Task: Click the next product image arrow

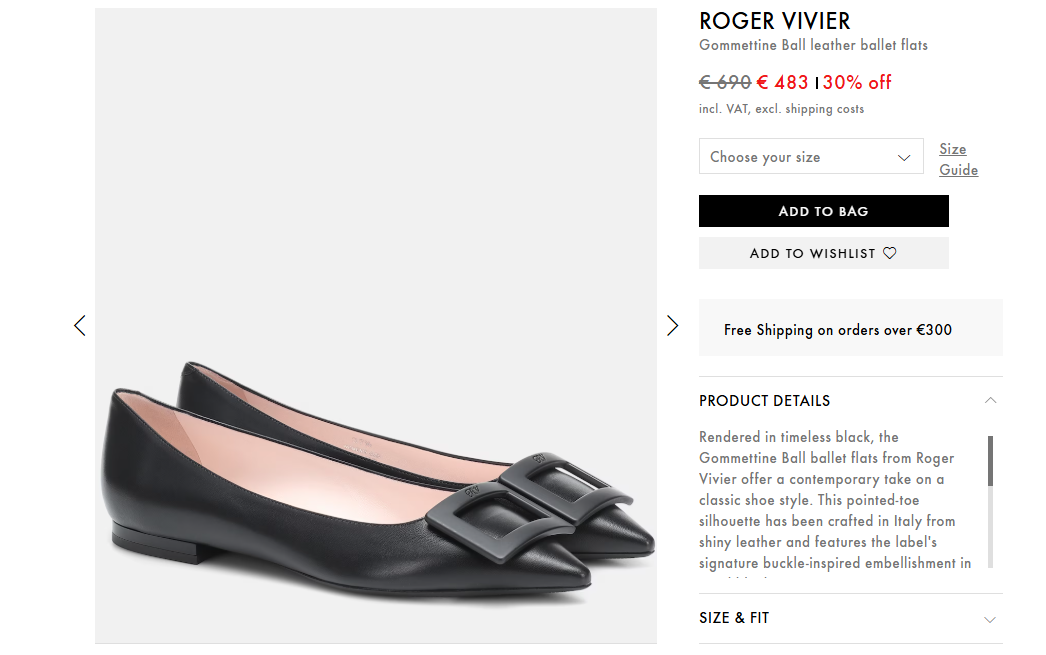Action: coord(672,325)
